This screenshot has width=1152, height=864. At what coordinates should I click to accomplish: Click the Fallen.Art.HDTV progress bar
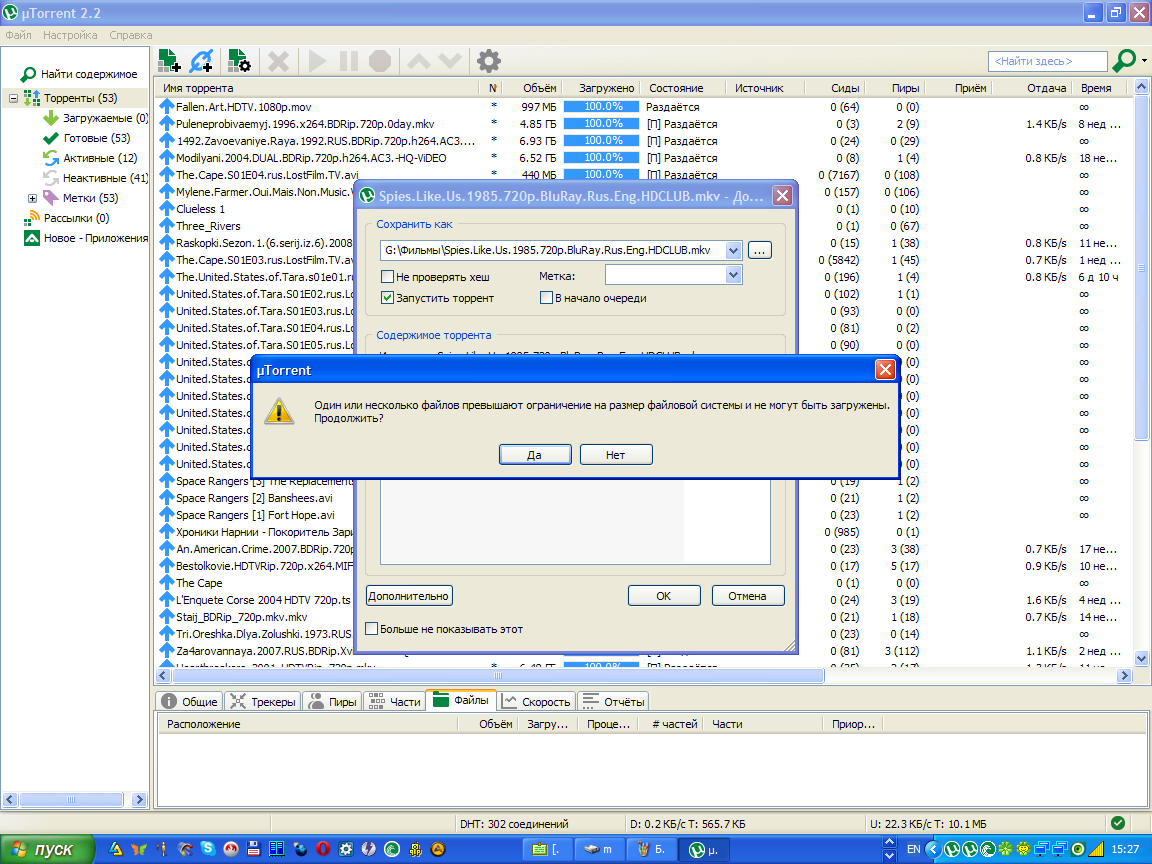[603, 107]
